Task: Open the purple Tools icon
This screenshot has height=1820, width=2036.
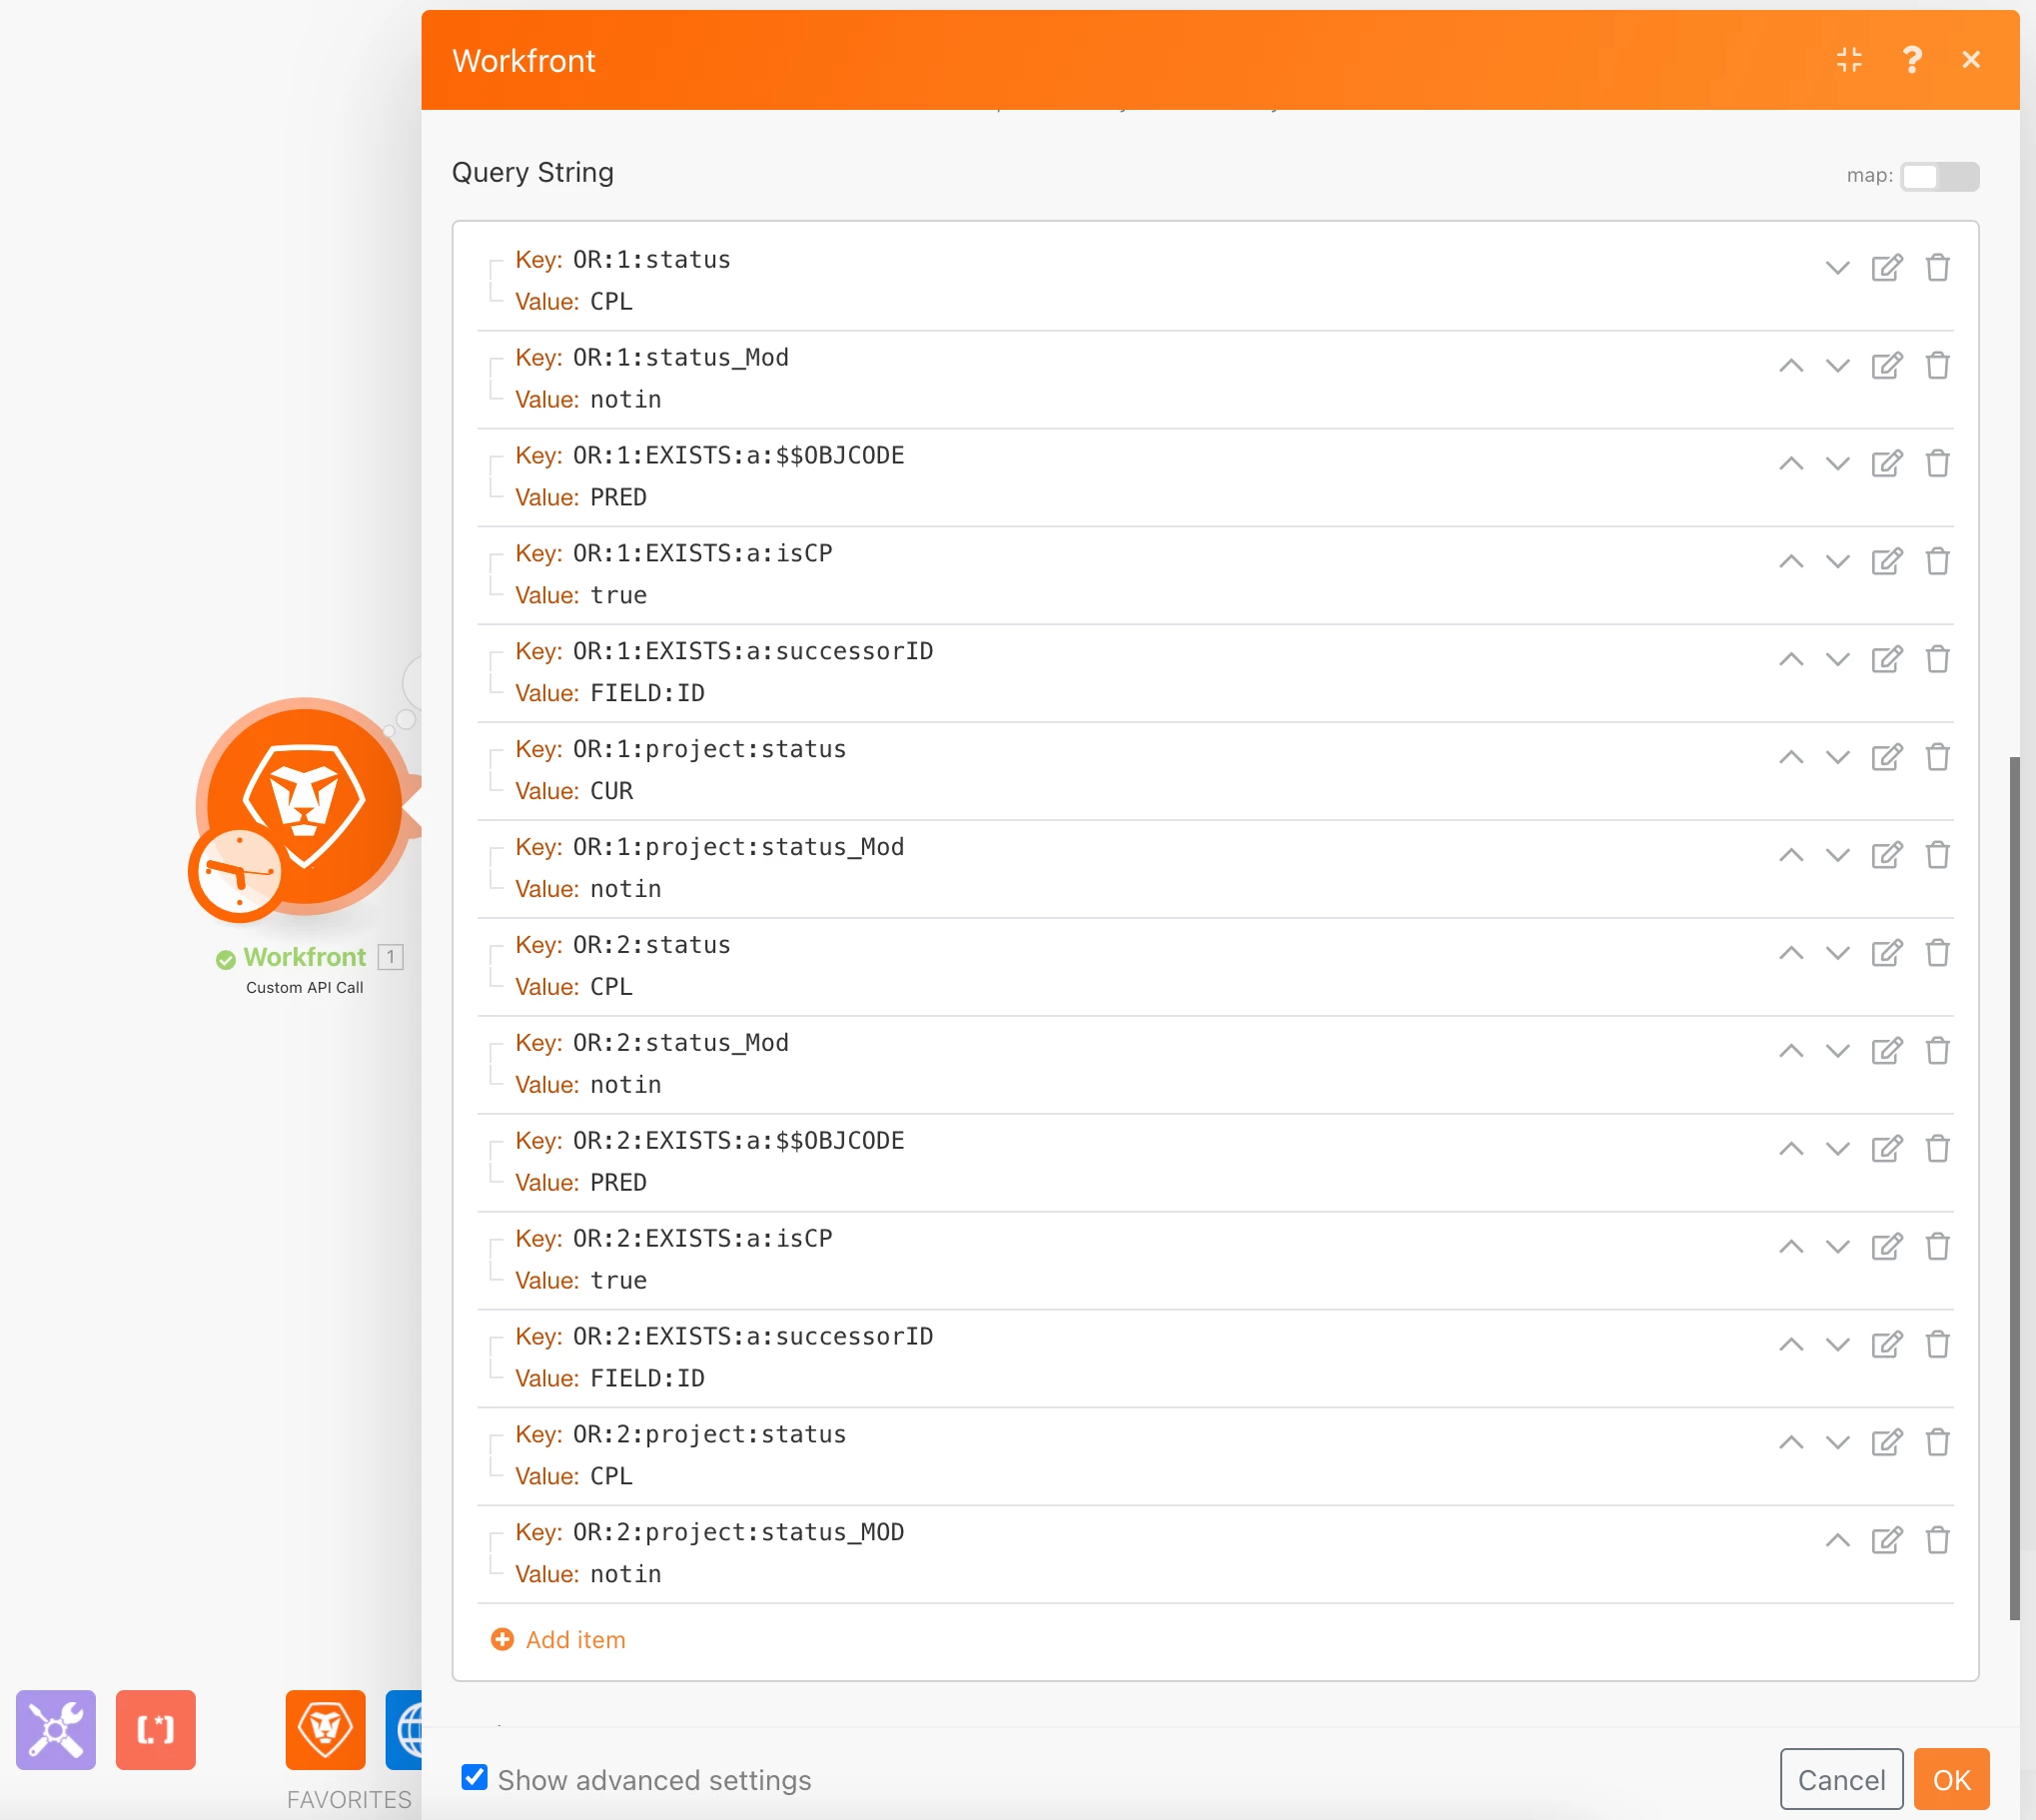Action: click(x=56, y=1729)
